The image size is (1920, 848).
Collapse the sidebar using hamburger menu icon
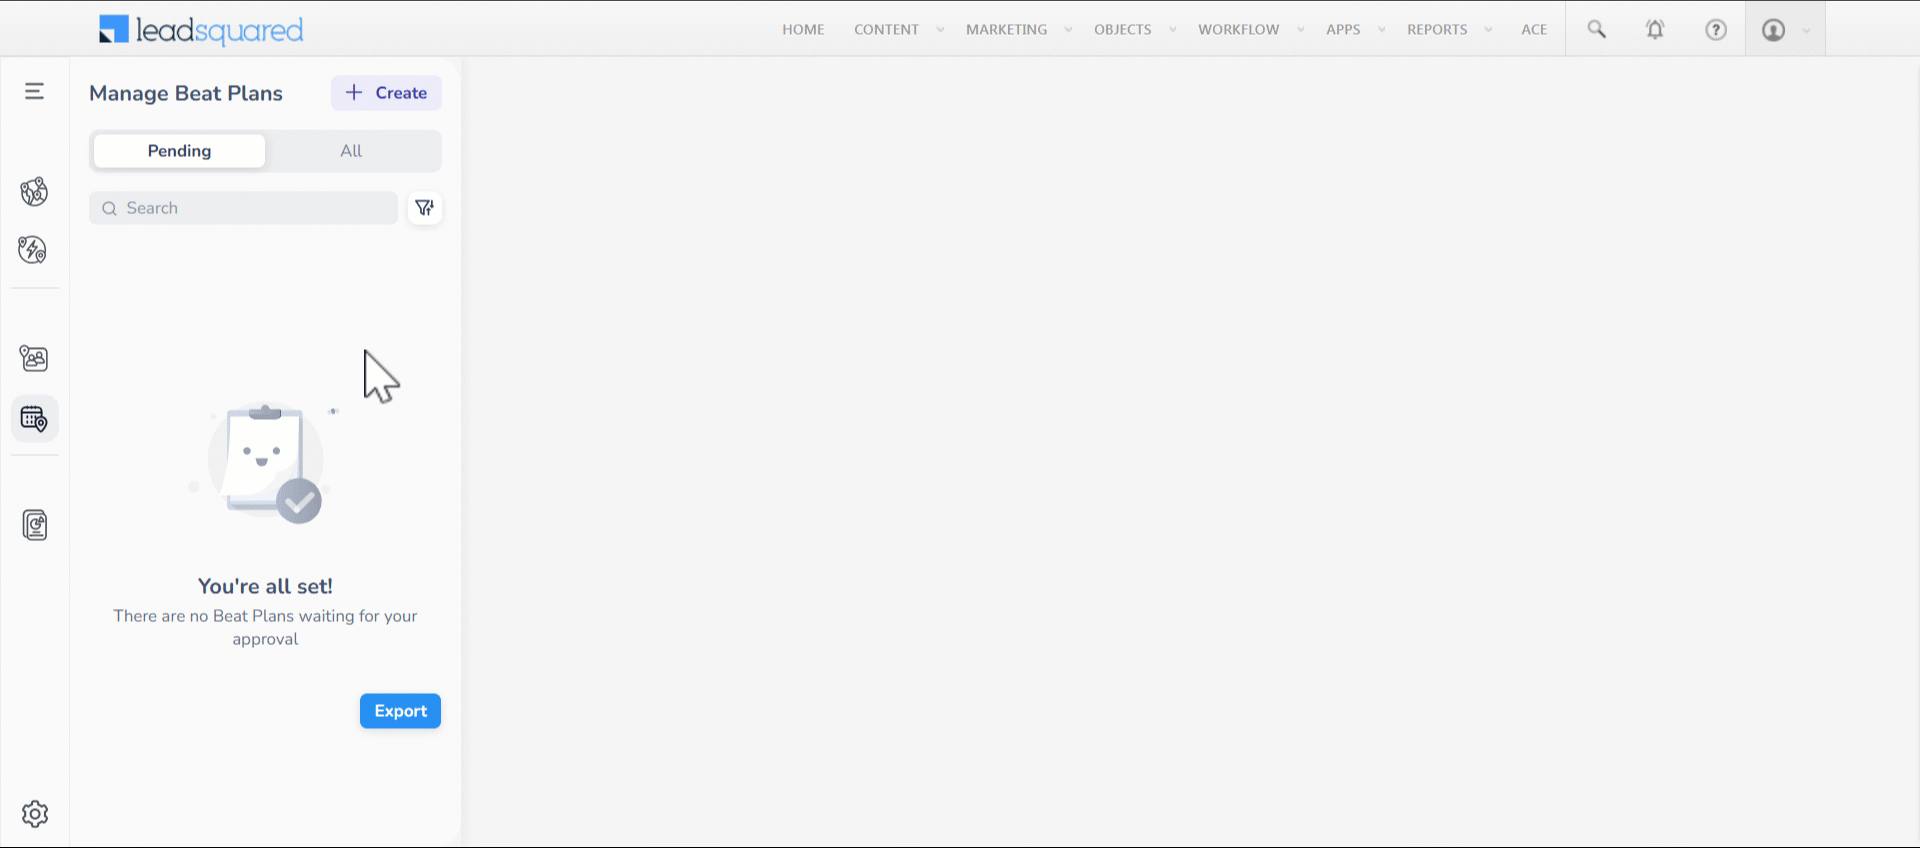coord(34,92)
